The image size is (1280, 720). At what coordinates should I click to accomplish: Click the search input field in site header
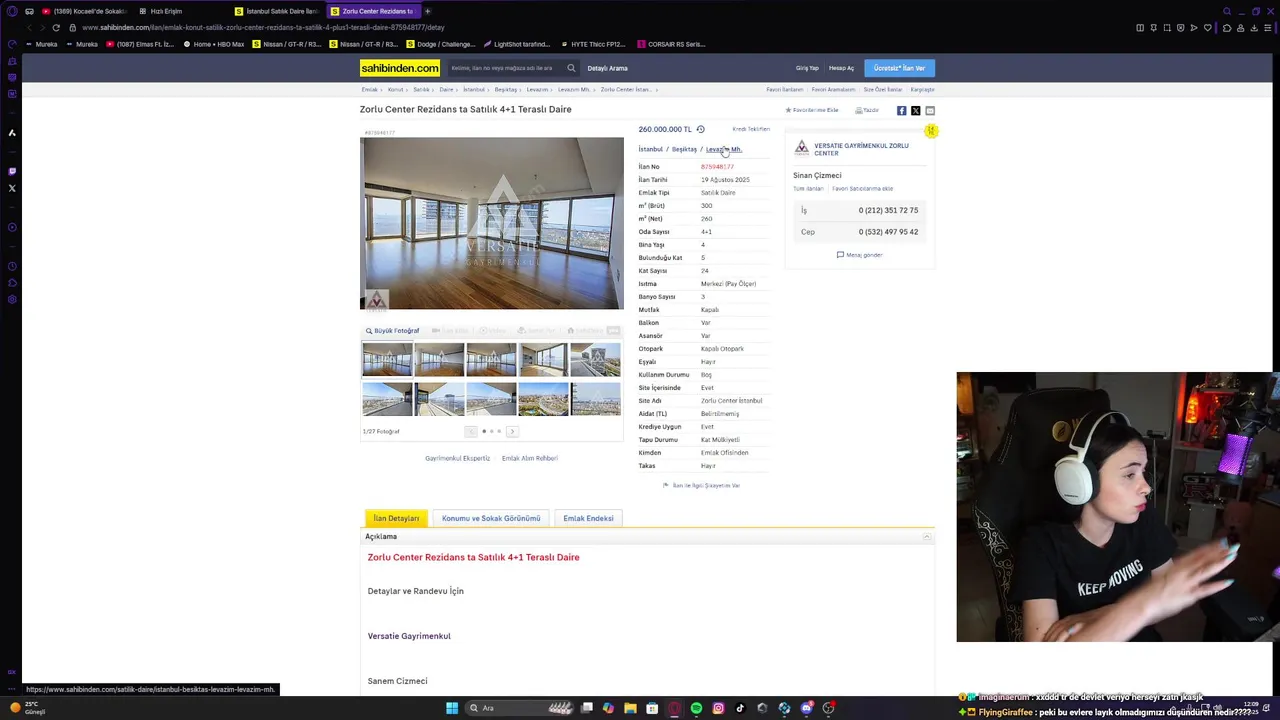(x=505, y=68)
